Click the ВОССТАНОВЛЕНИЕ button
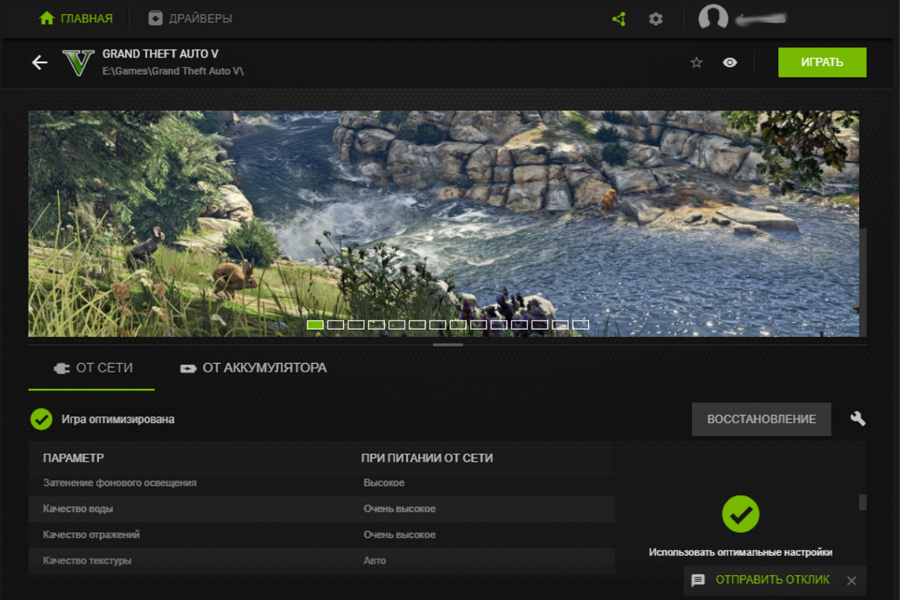Screen dimensions: 900x600 coord(761,419)
